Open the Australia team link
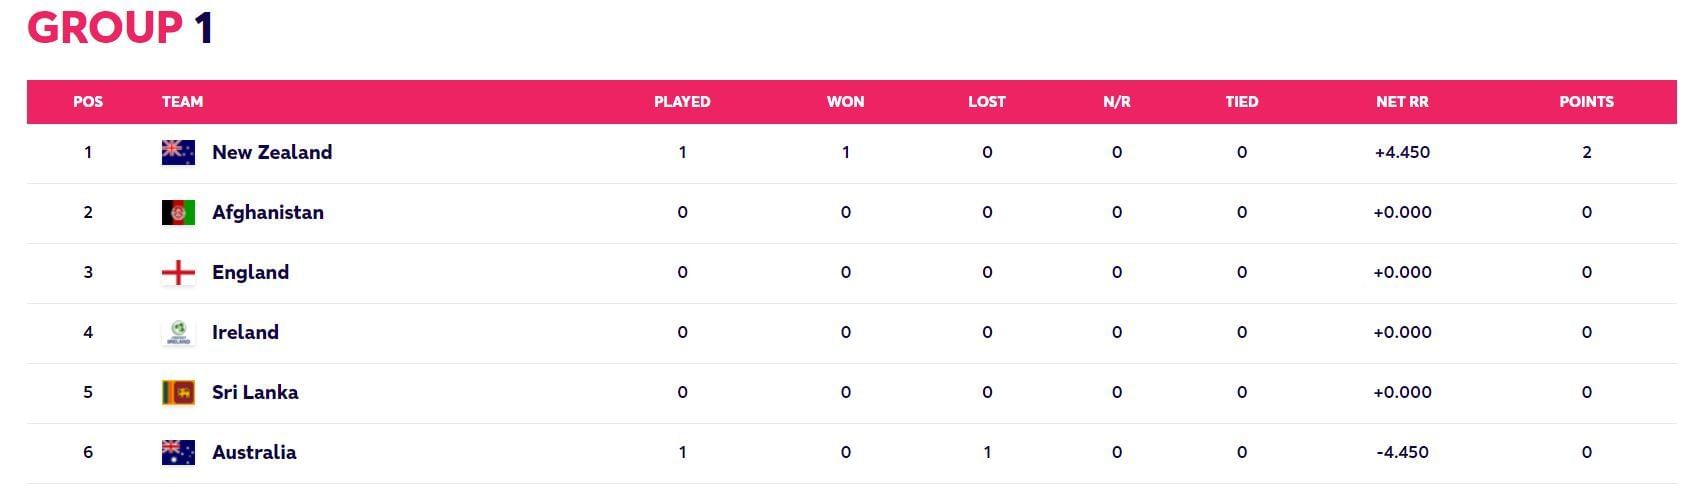The image size is (1698, 493). click(x=254, y=452)
